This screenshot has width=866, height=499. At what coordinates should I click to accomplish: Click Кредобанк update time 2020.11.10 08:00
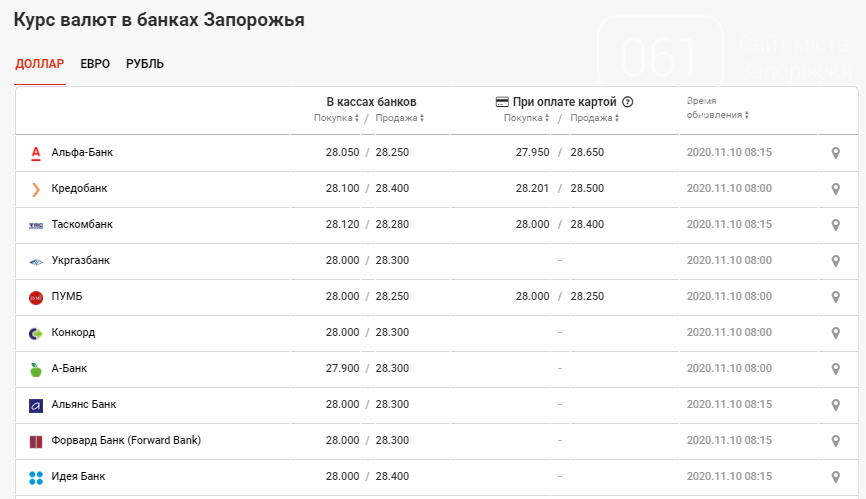pyautogui.click(x=729, y=188)
